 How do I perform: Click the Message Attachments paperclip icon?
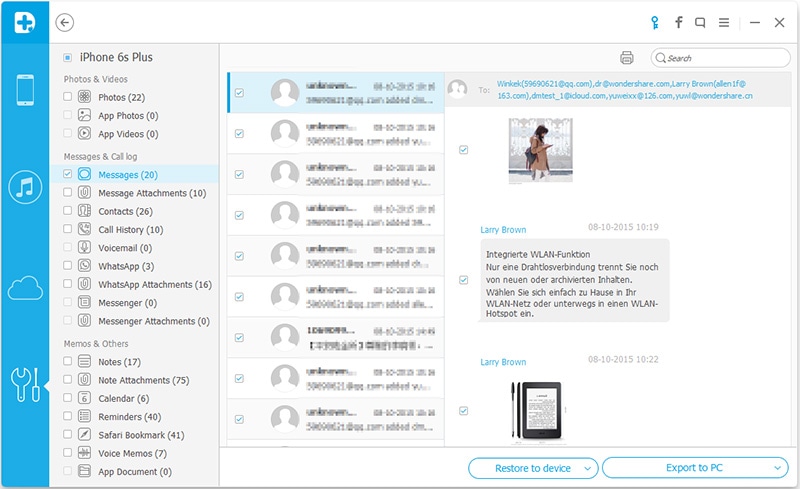pyautogui.click(x=84, y=192)
